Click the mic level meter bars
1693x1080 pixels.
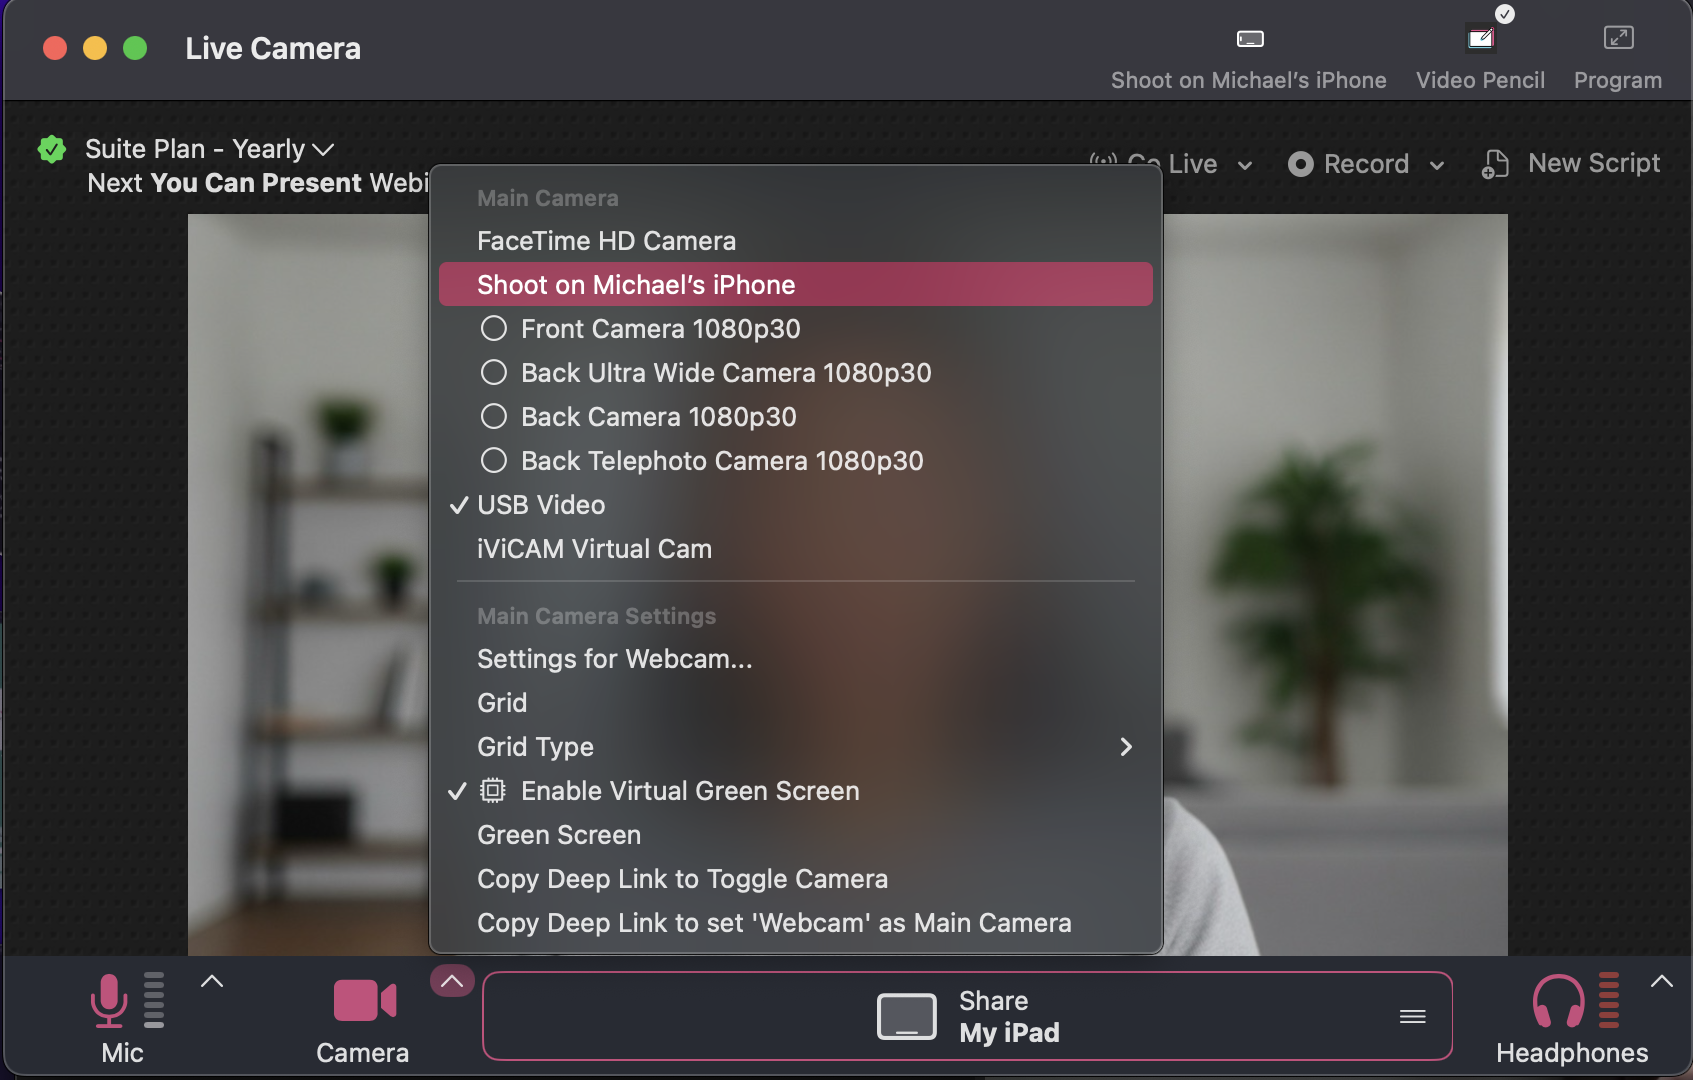coord(154,1000)
